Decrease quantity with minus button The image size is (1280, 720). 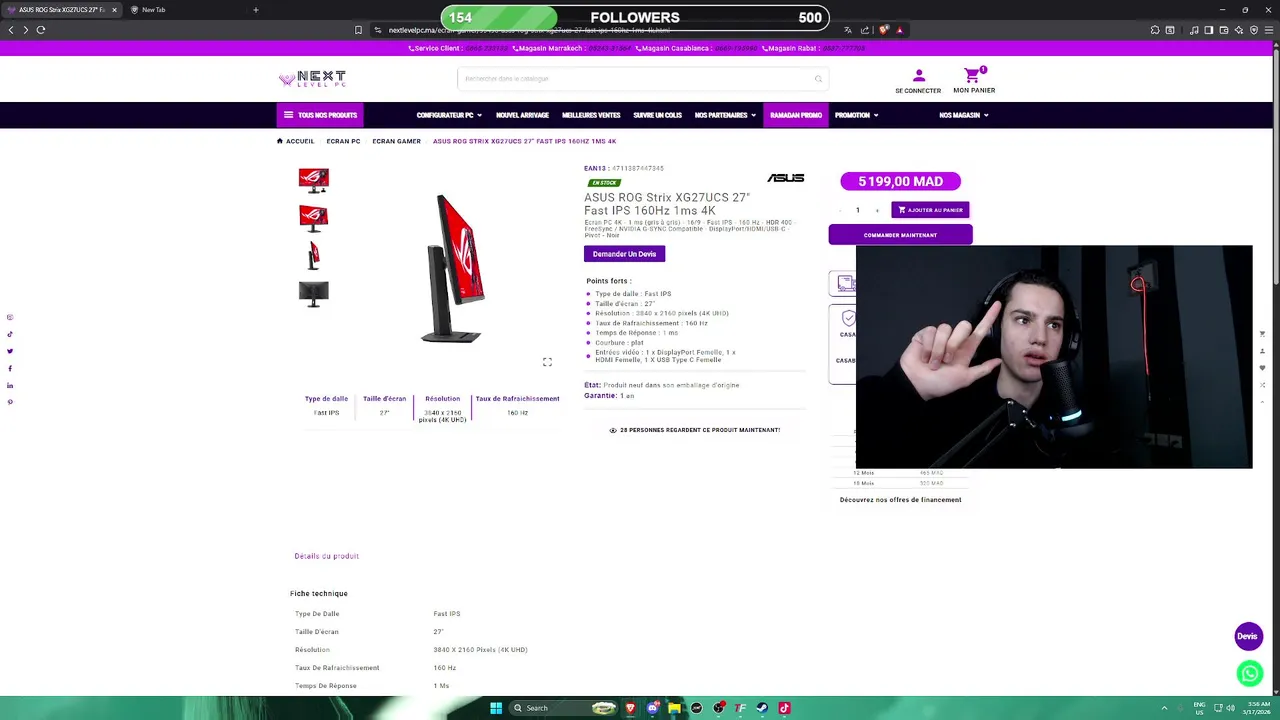tap(840, 210)
